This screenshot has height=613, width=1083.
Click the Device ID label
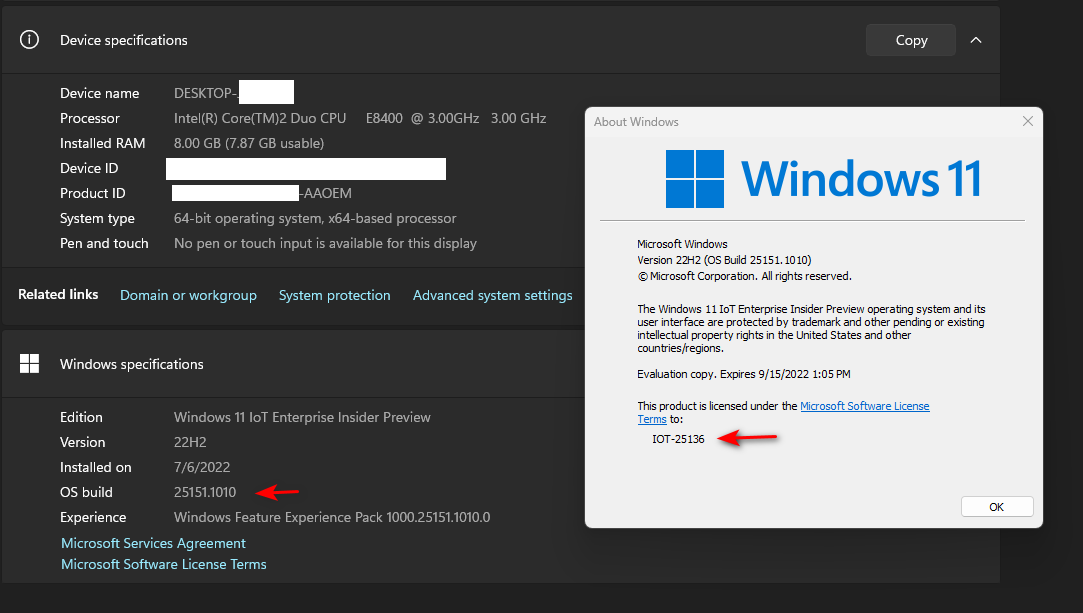click(89, 168)
